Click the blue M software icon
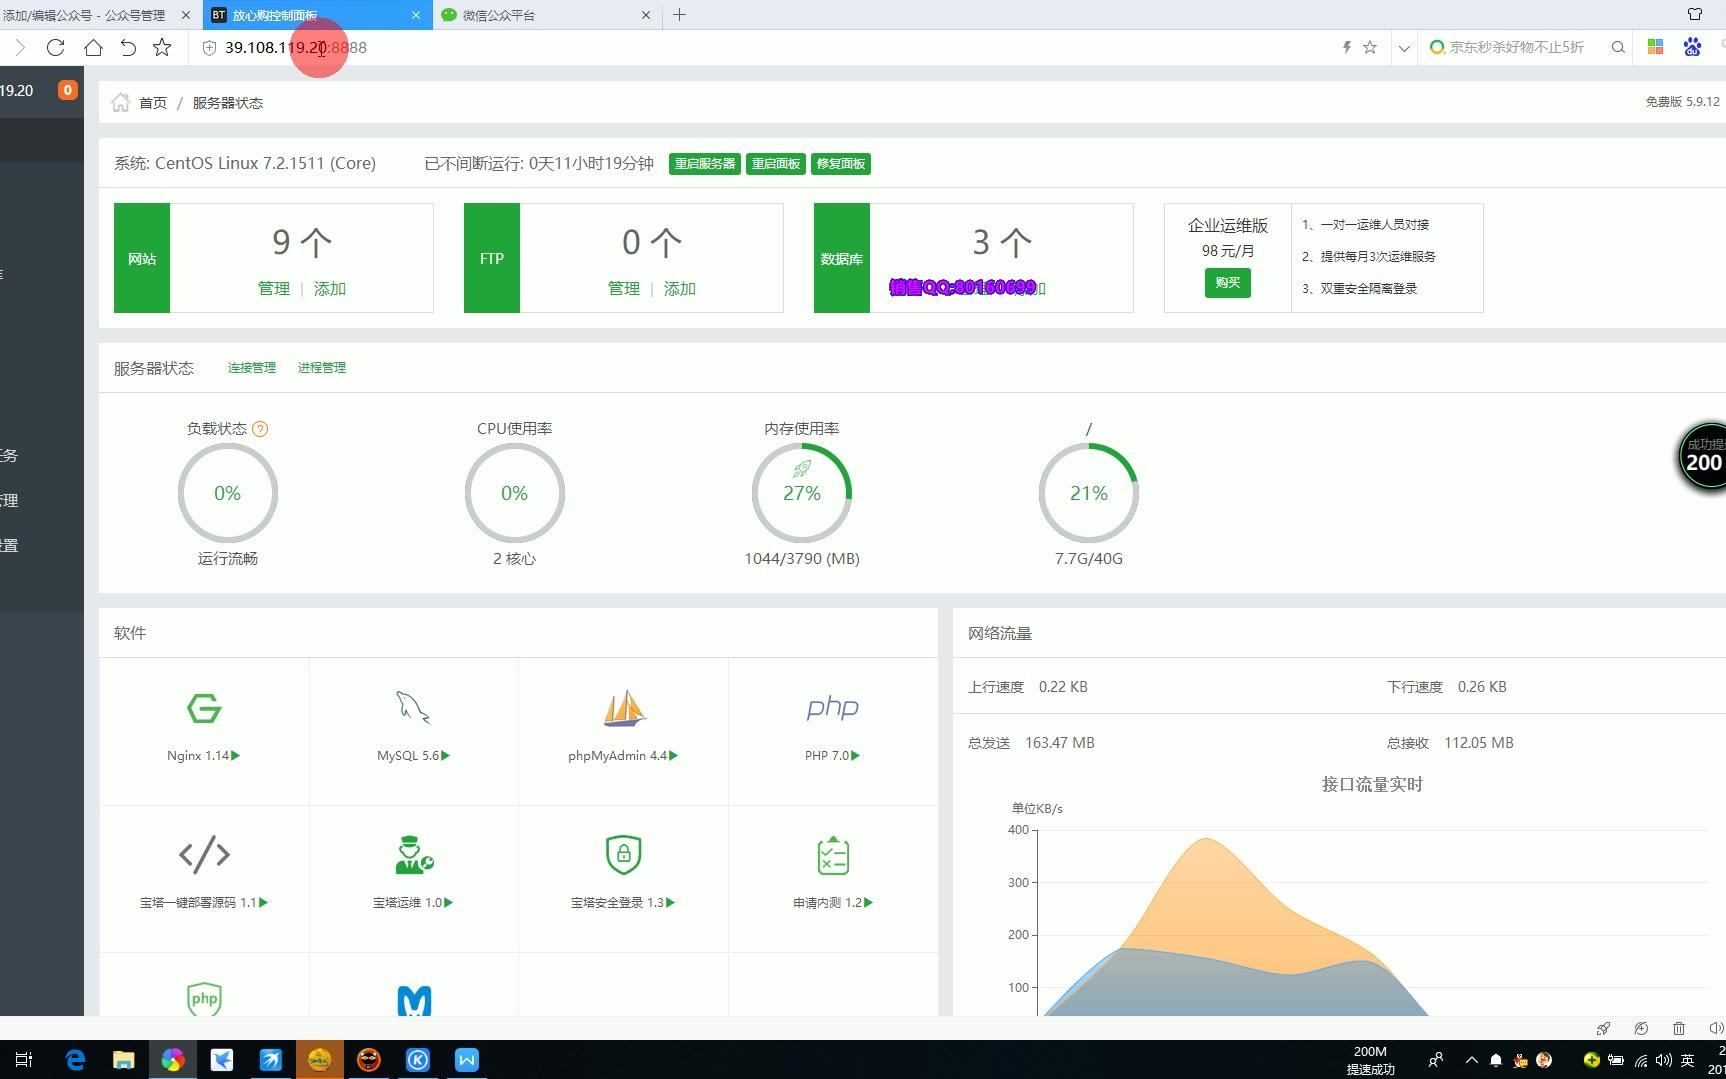Image resolution: width=1726 pixels, height=1079 pixels. [x=414, y=1000]
